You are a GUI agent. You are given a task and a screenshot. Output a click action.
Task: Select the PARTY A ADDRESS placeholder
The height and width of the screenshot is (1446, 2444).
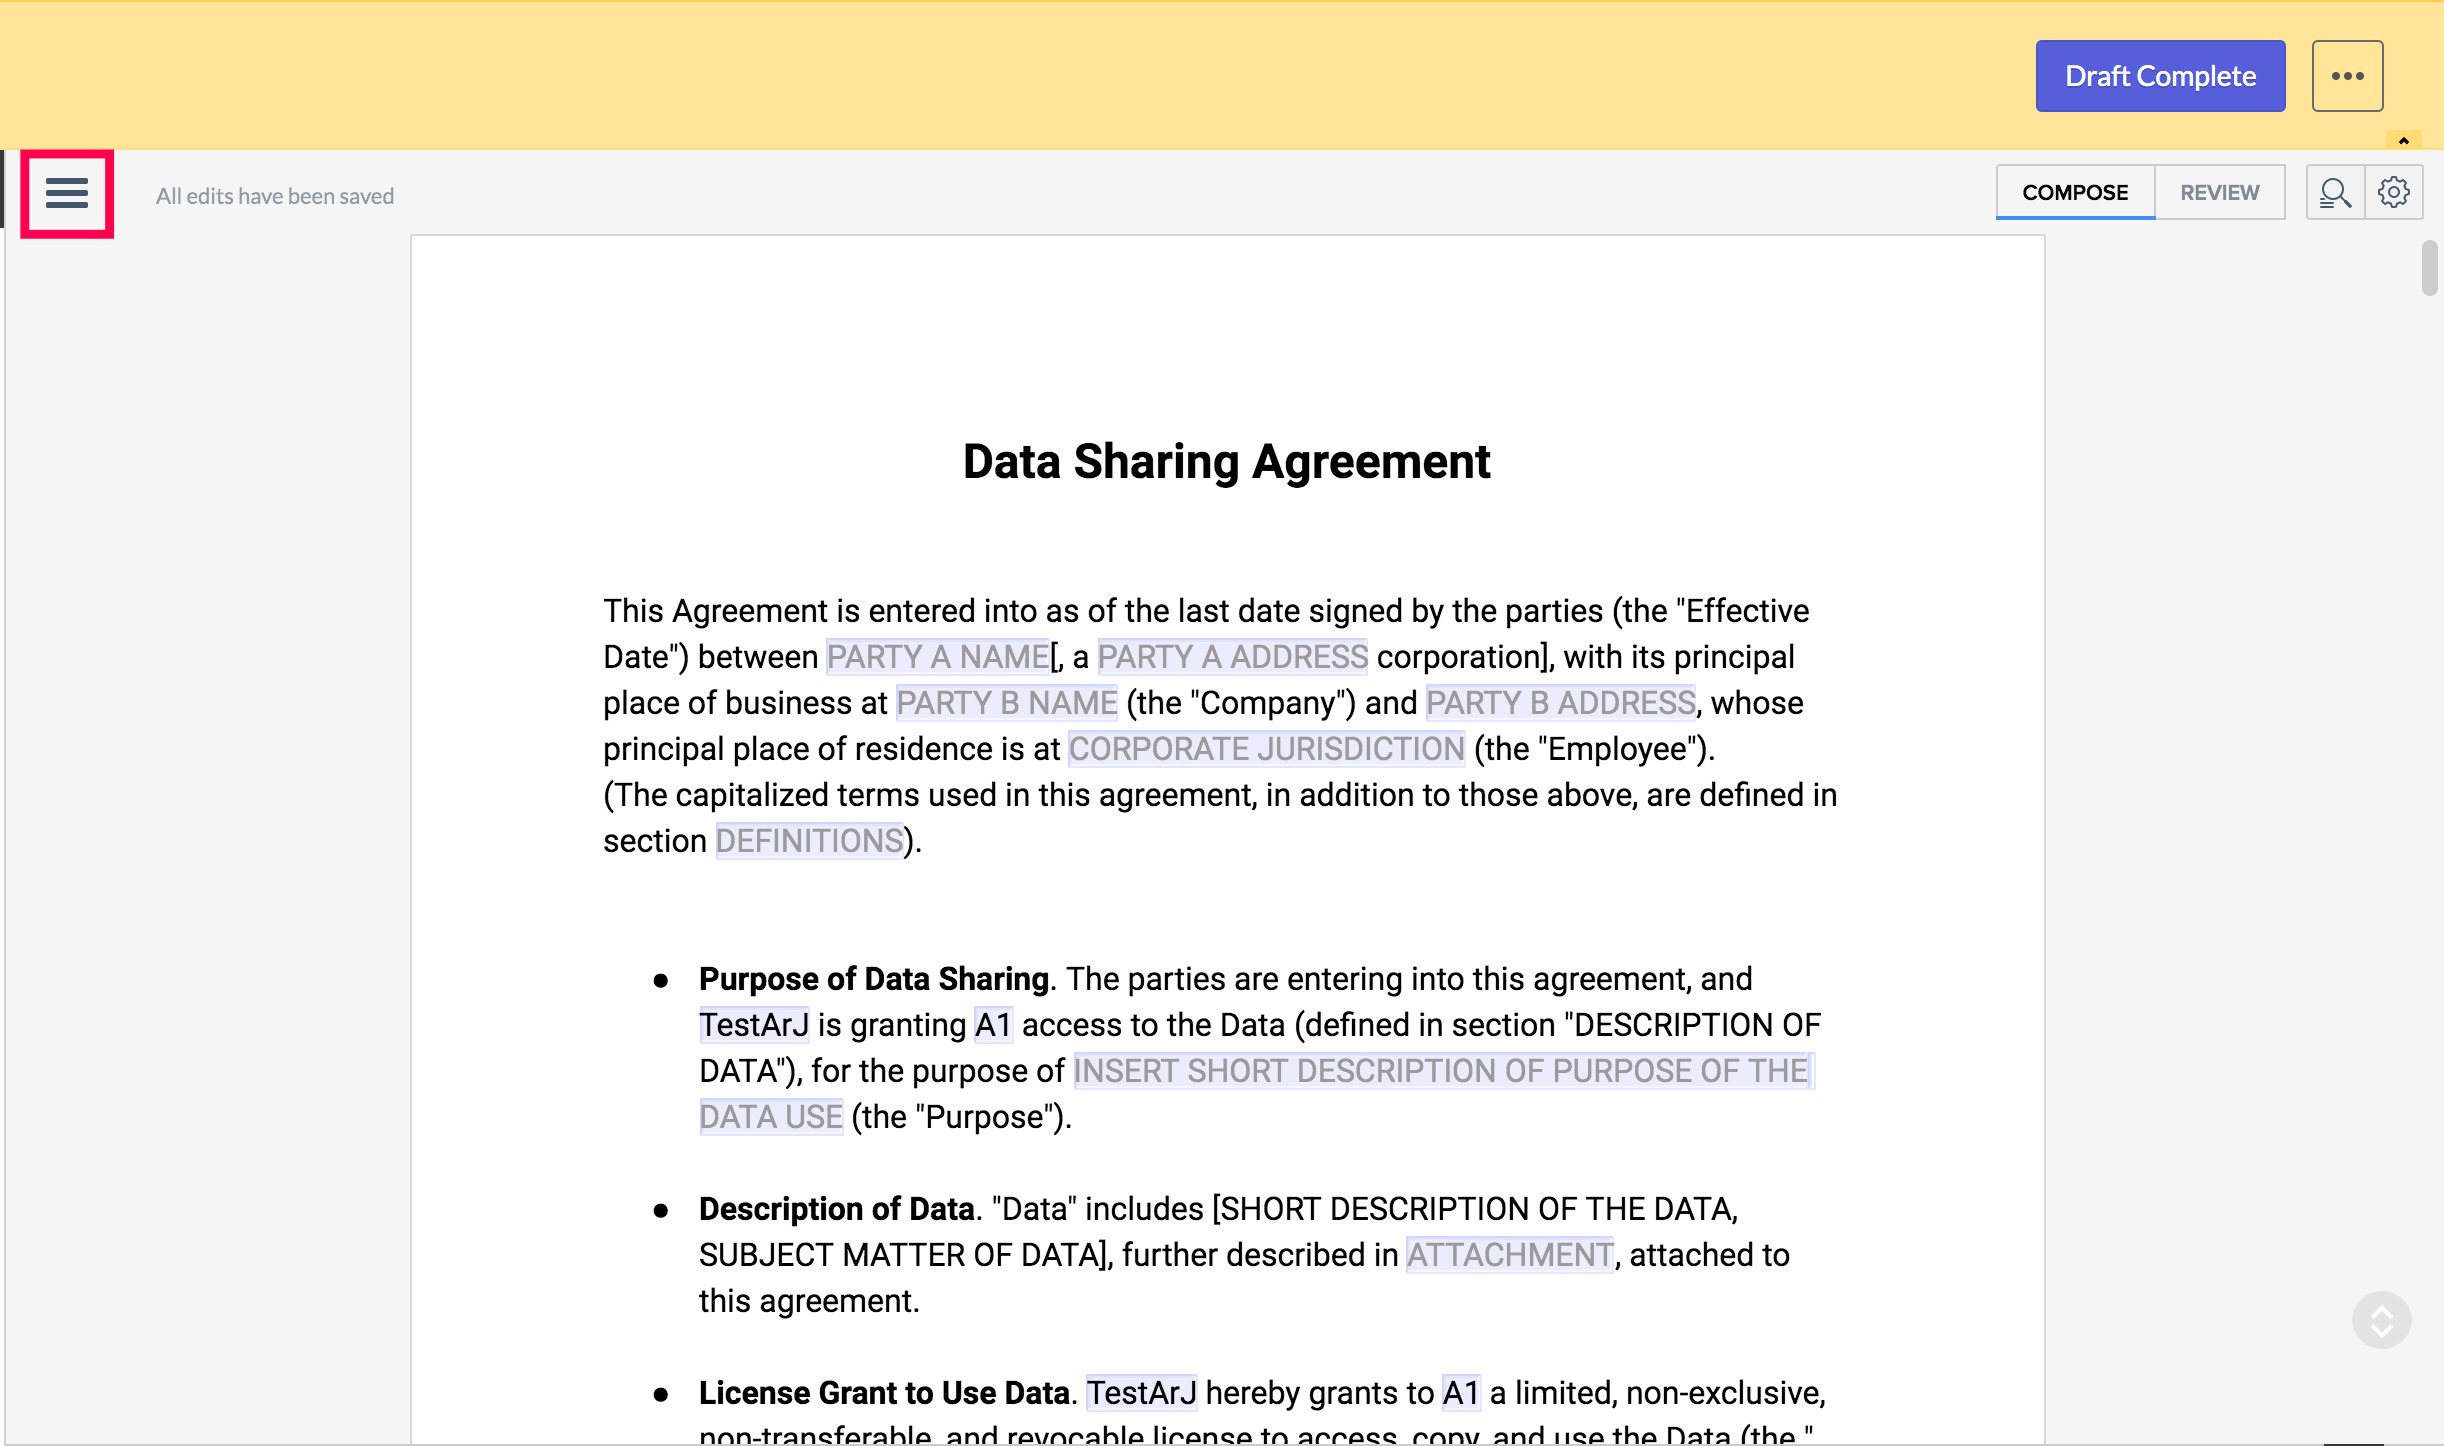coord(1232,656)
